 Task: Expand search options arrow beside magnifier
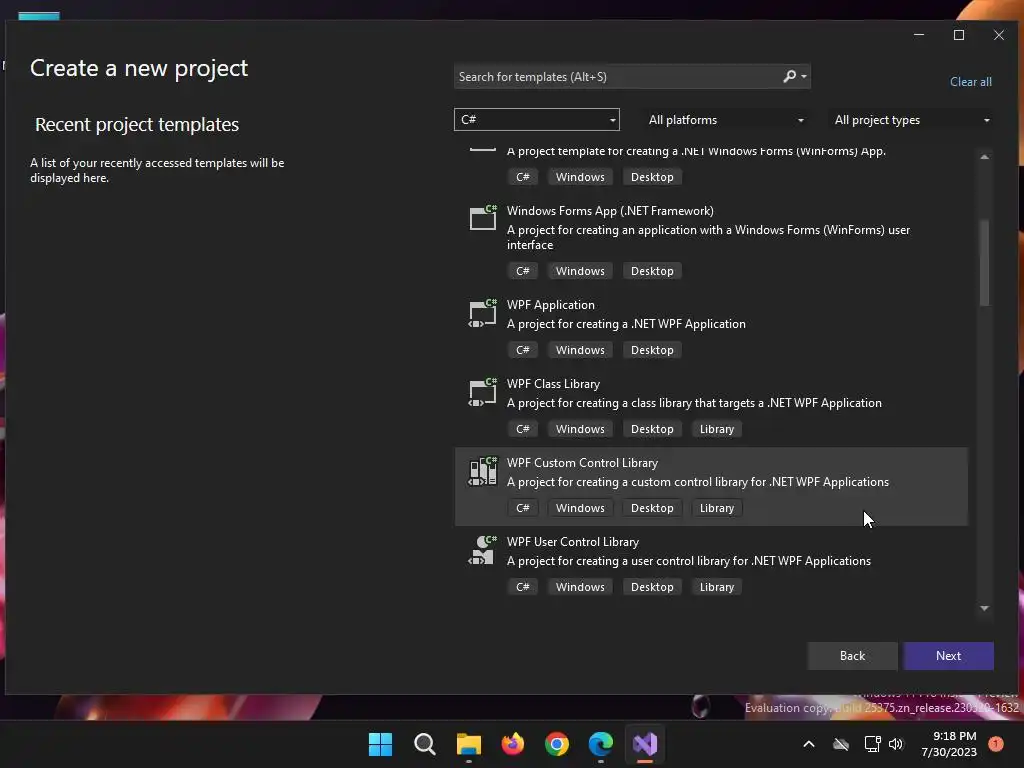pos(804,76)
